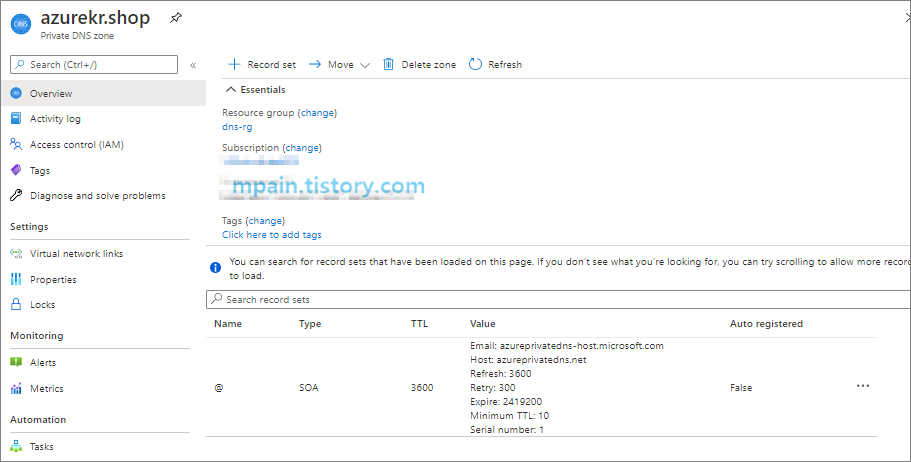Click the Tasks automation icon
Viewport: 911px width, 462px height.
click(x=16, y=446)
